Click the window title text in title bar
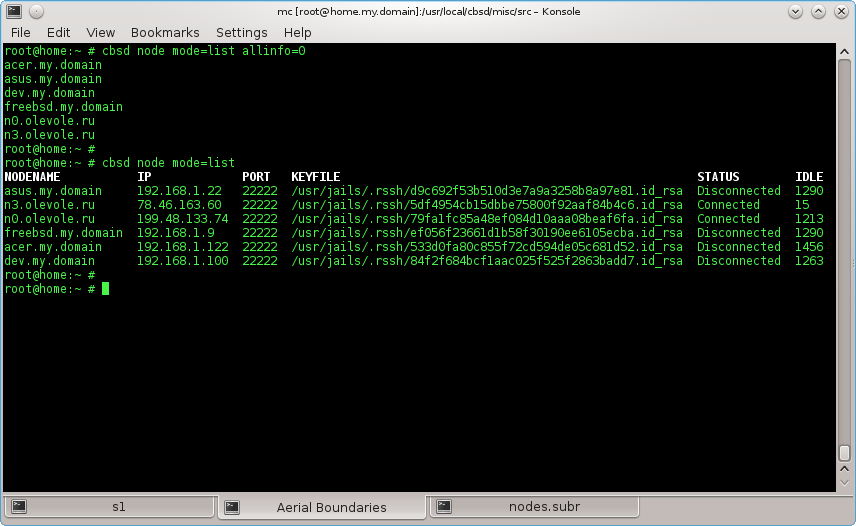This screenshot has height=526, width=856. click(429, 11)
